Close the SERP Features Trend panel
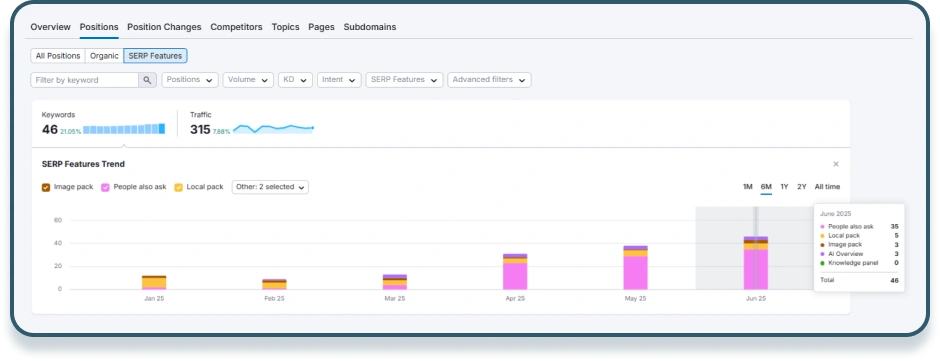The height and width of the screenshot is (361, 940). point(836,164)
